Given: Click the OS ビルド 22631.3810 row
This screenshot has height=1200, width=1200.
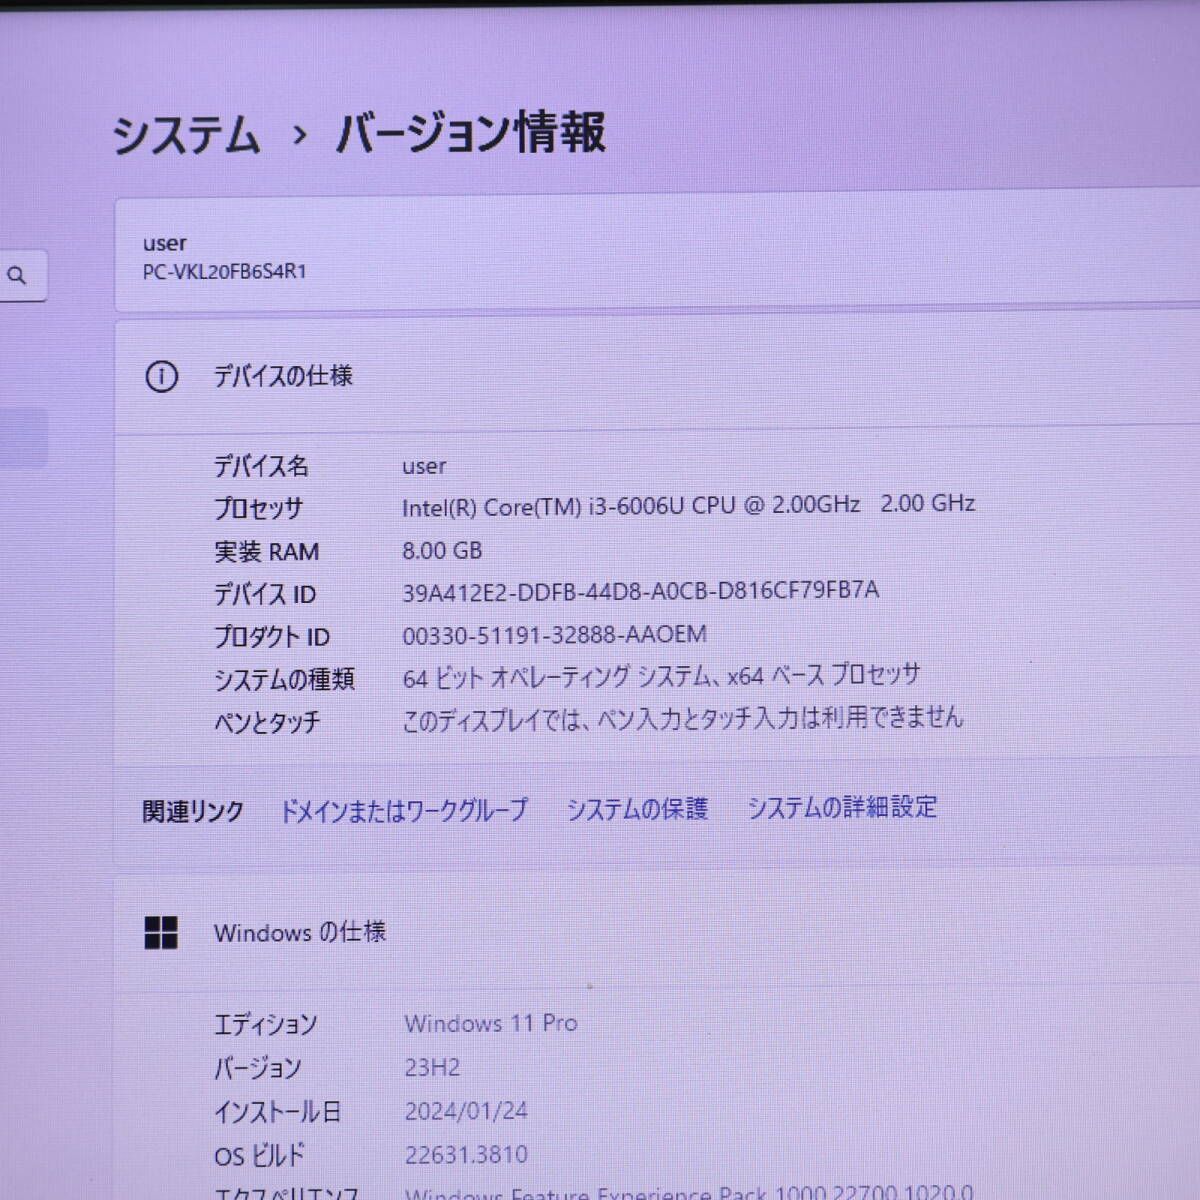Looking at the screenshot, I should click(x=465, y=1154).
